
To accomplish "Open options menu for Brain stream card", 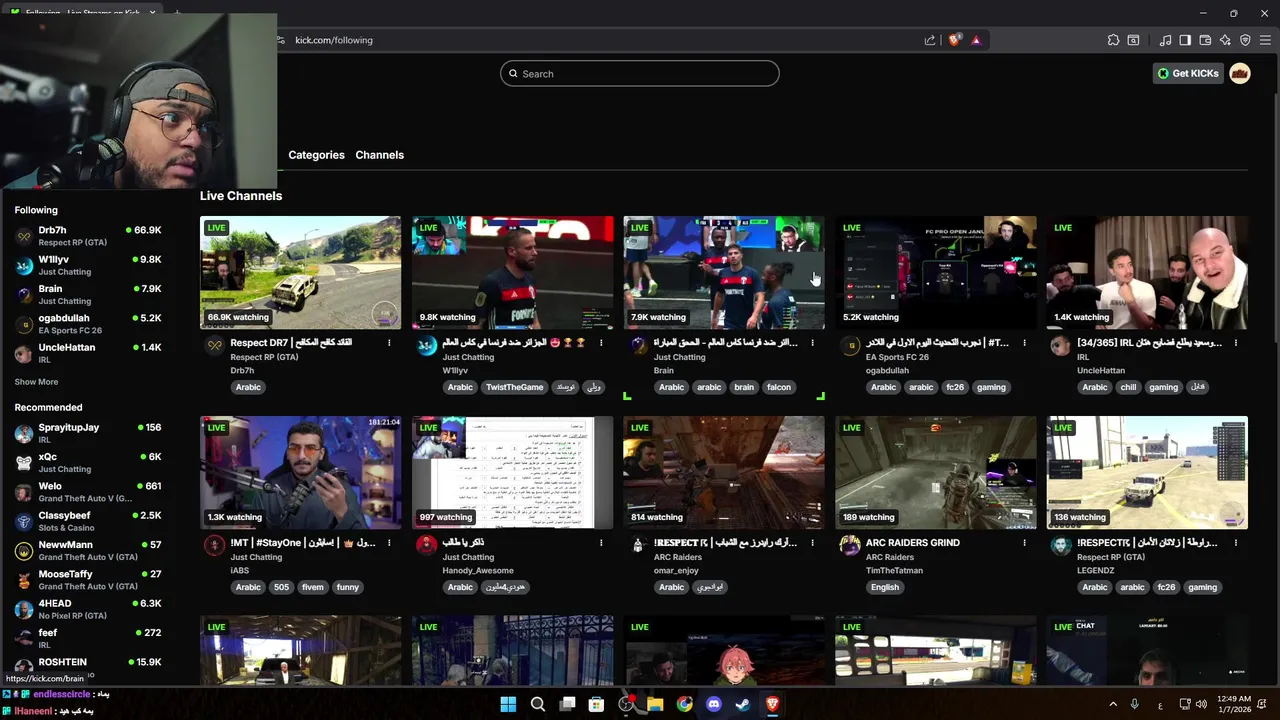I will click(x=812, y=343).
